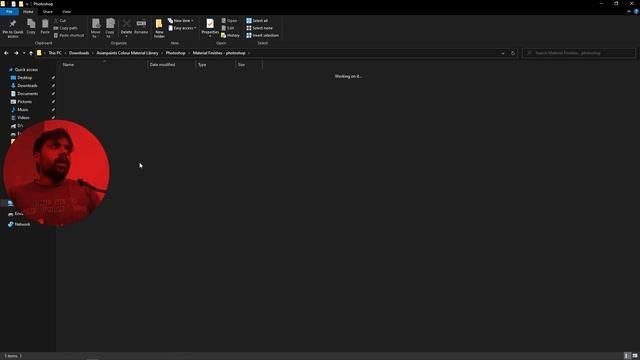640x360 pixels.
Task: Click the search box
Action: coord(579,53)
